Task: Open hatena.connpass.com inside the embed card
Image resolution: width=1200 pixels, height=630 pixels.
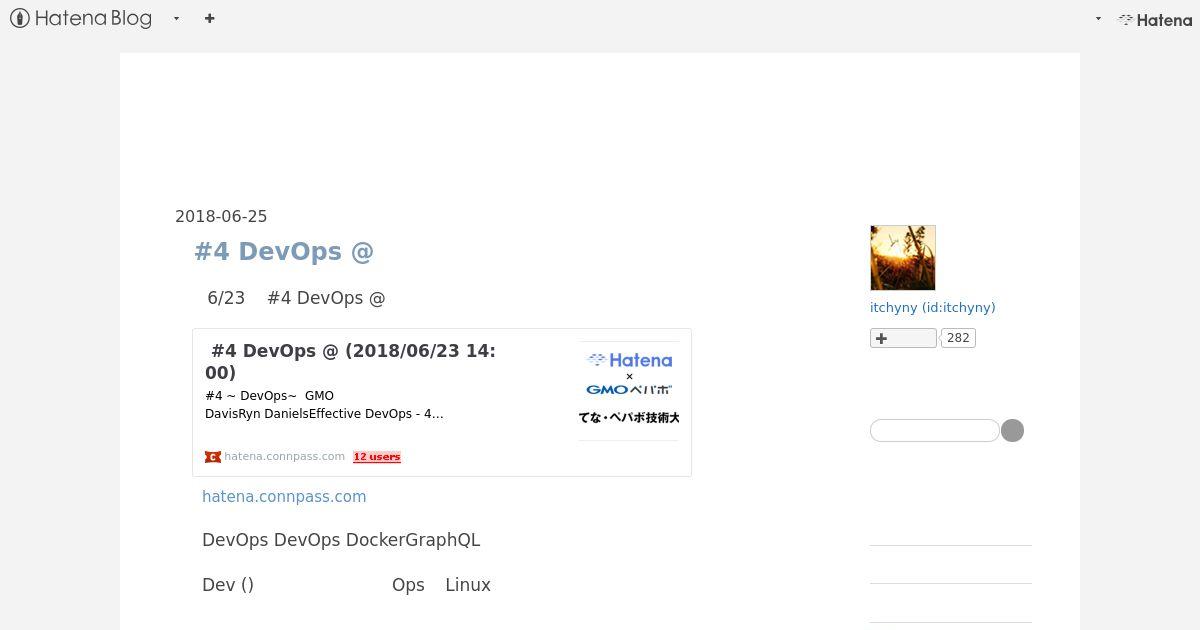Action: coord(284,456)
